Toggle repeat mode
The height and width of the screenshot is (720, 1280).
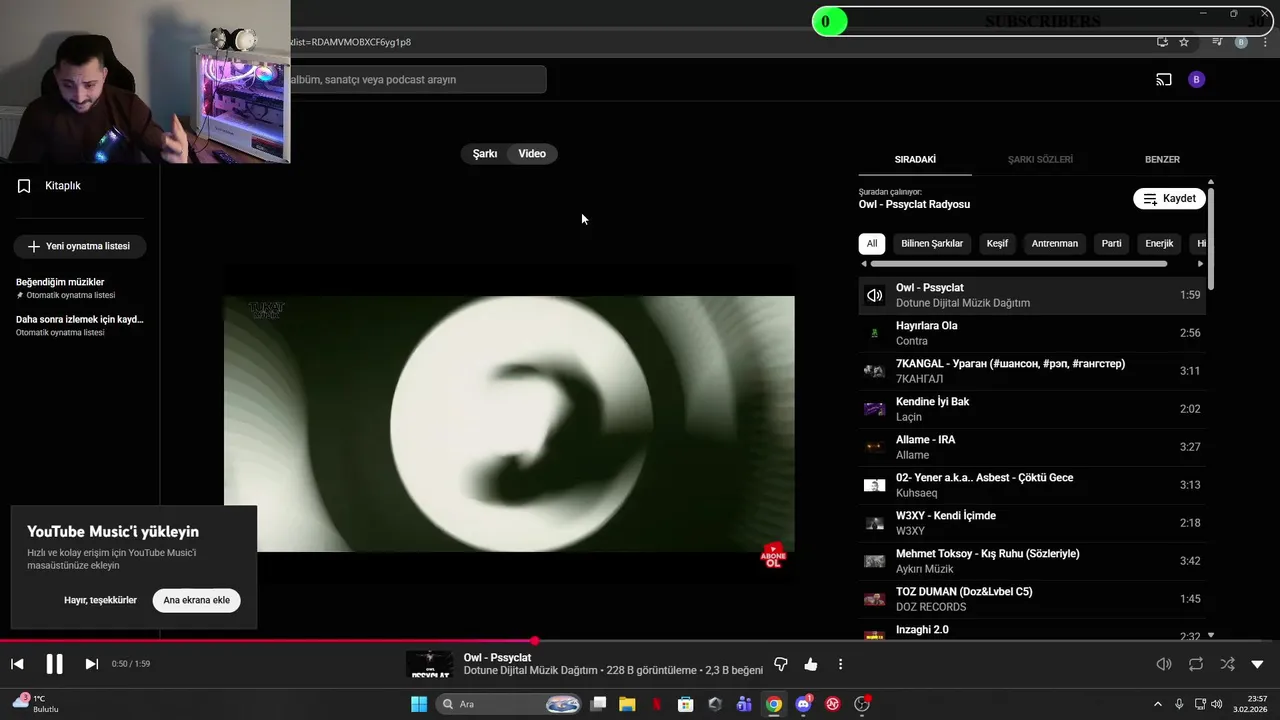[1196, 664]
